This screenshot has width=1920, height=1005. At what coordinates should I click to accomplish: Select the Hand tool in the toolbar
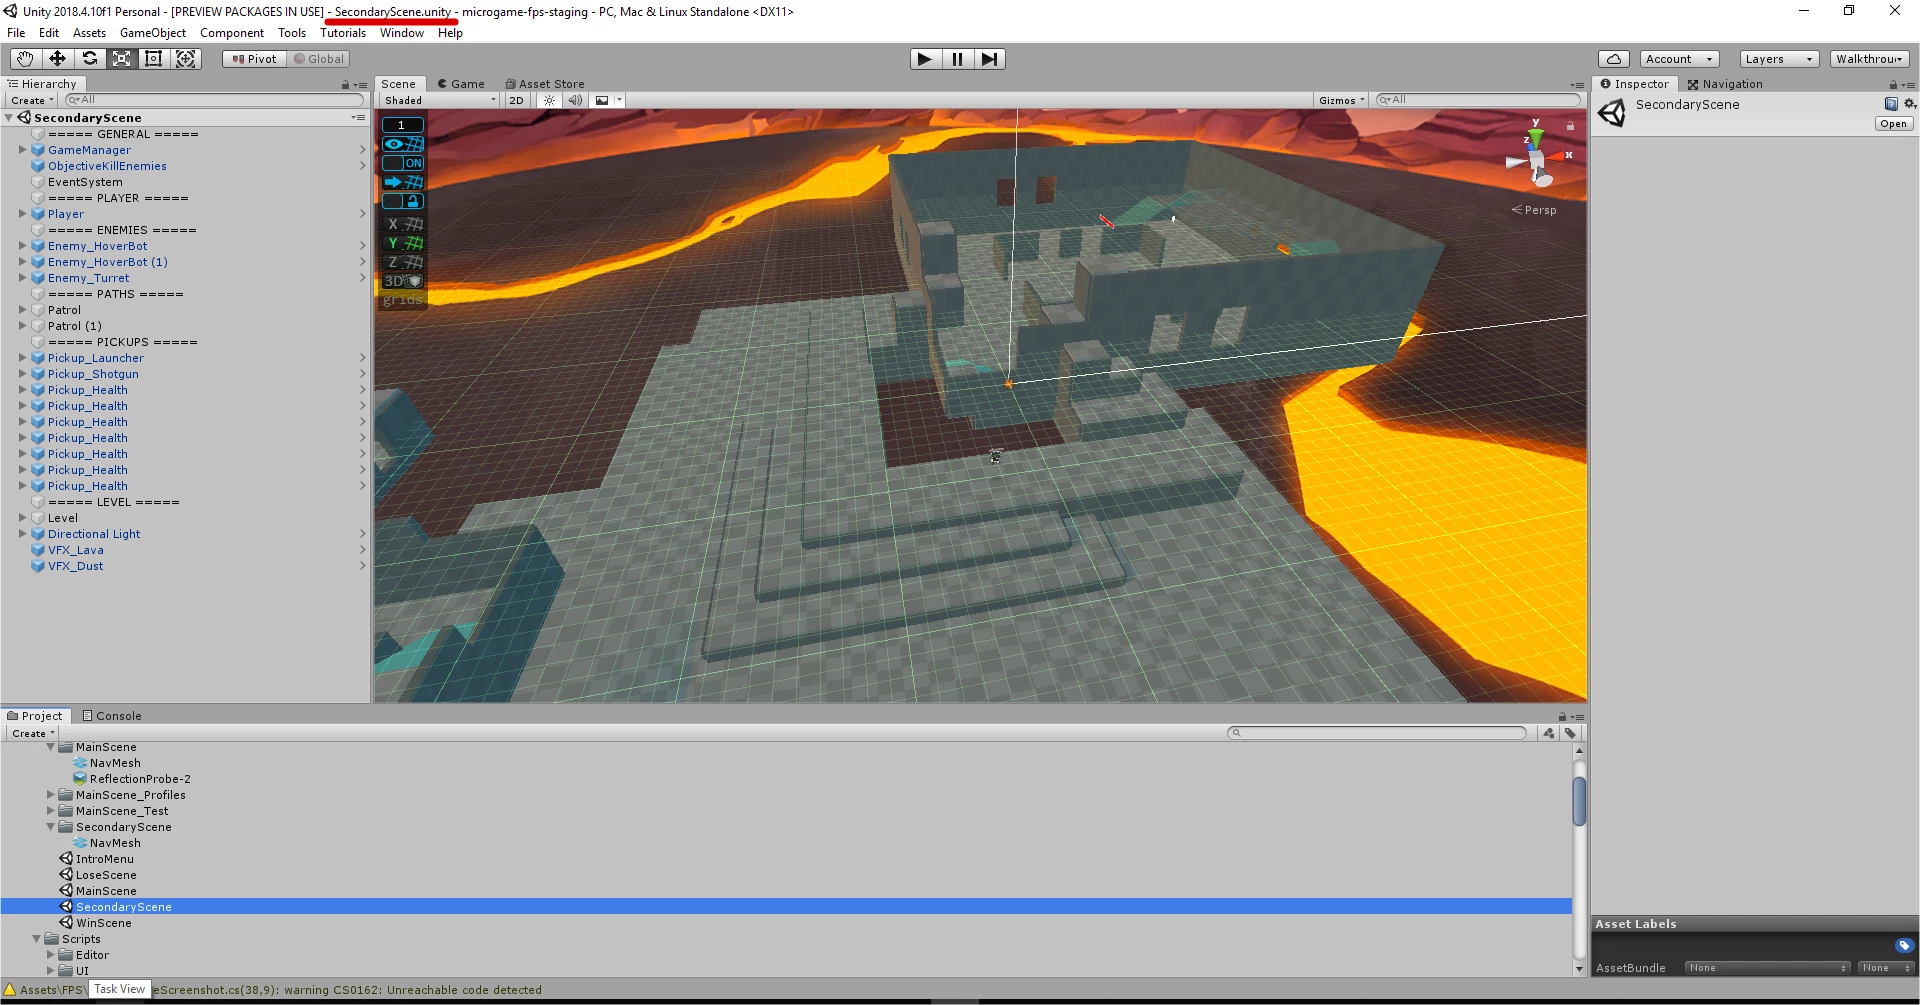25,59
